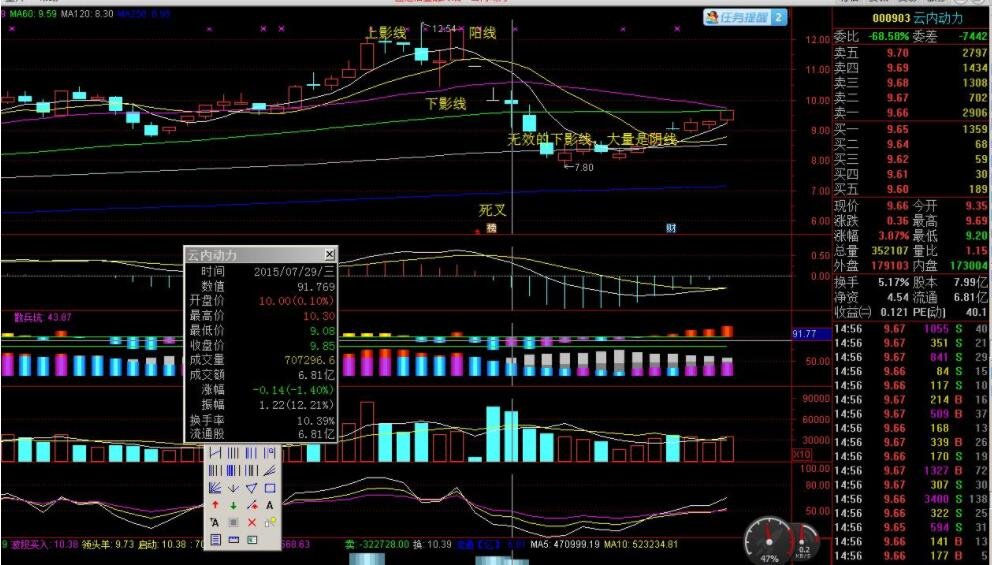This screenshot has width=992, height=565.
Task: Delete drawings with the red X tool
Action: 252,523
